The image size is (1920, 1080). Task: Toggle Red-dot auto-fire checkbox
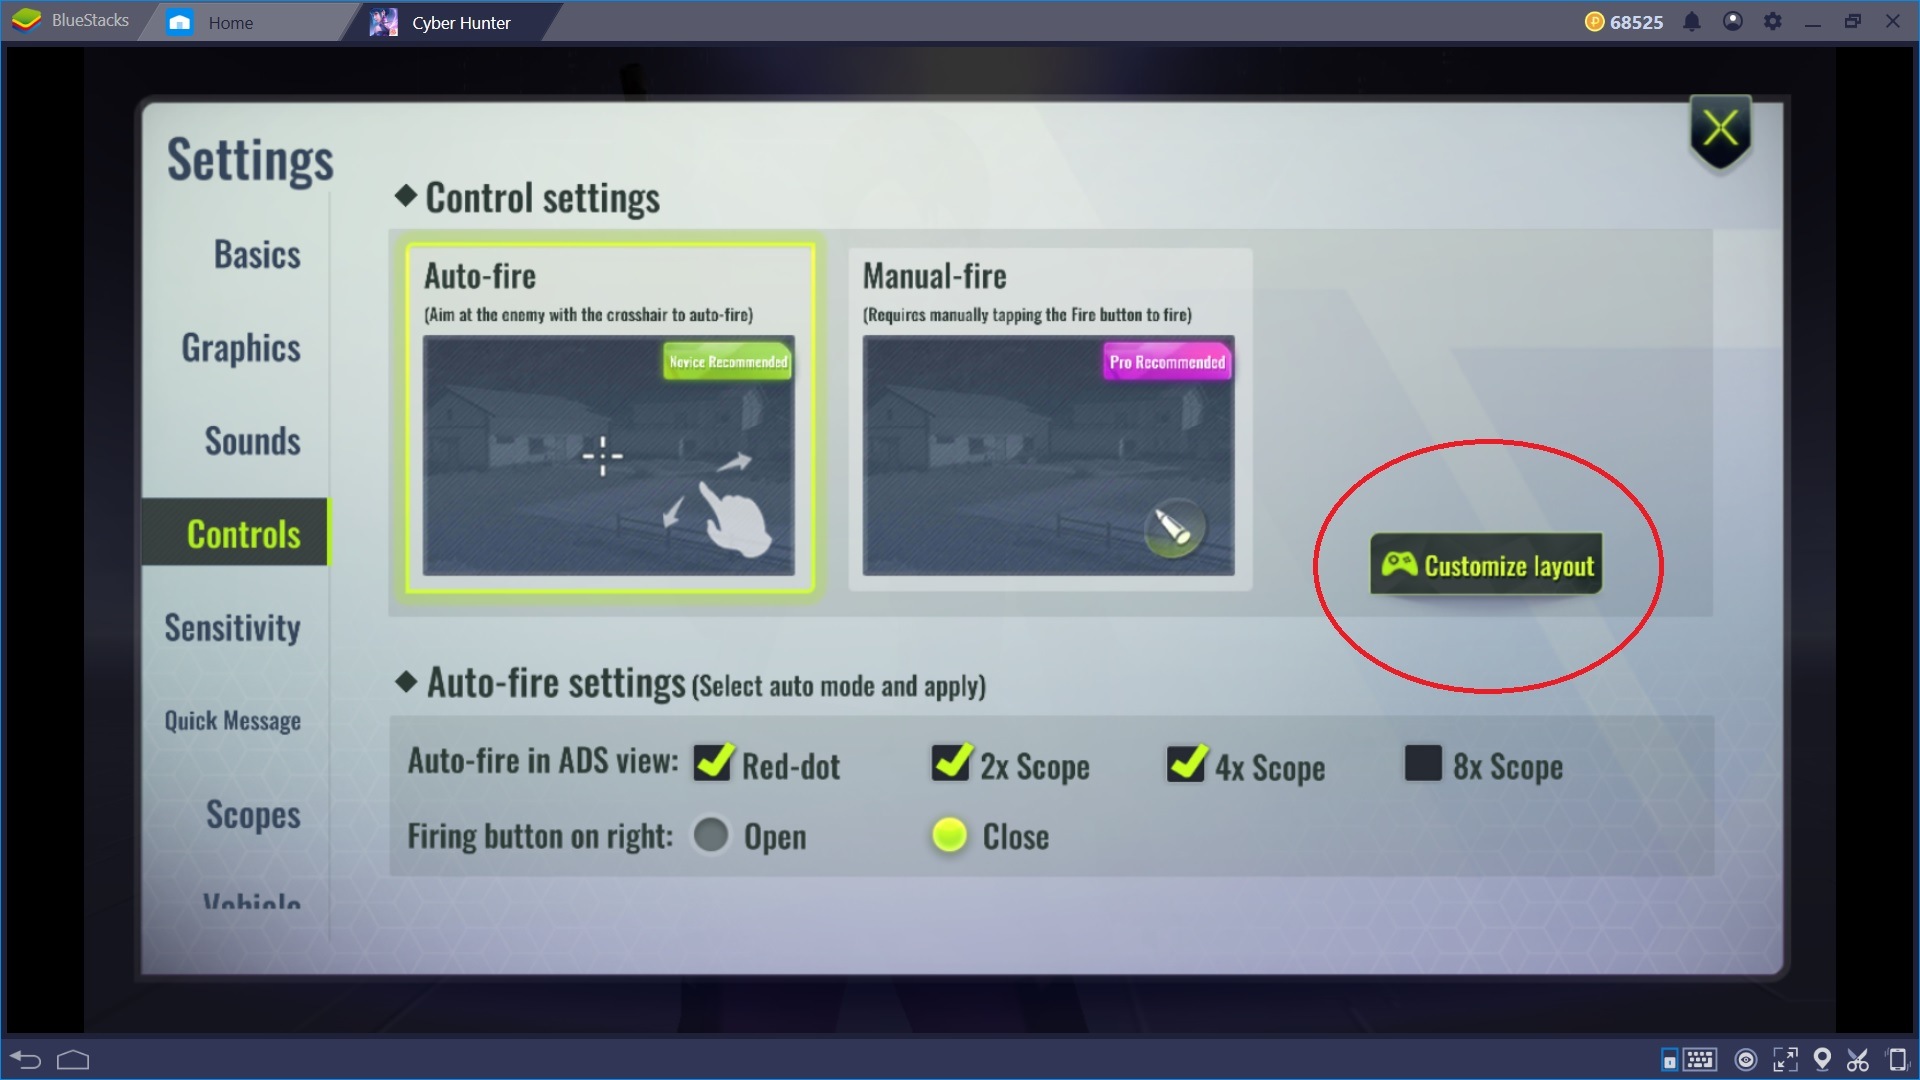[x=712, y=766]
